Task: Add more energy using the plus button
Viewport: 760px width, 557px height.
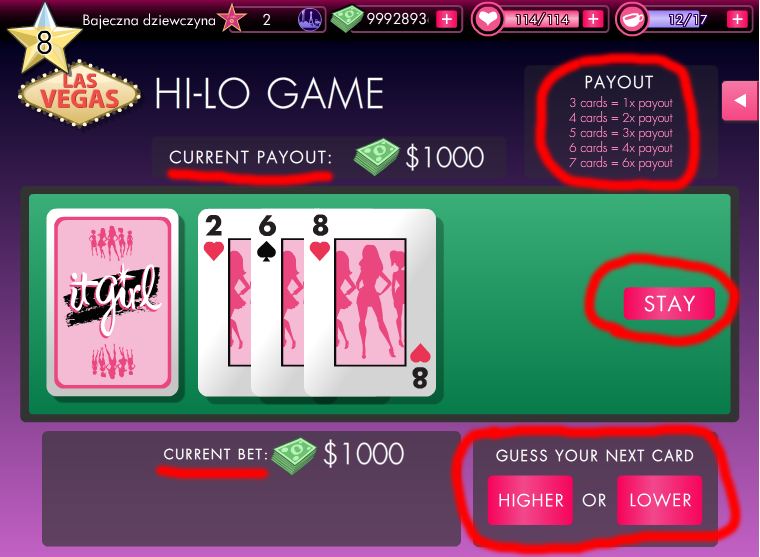Action: tap(593, 19)
